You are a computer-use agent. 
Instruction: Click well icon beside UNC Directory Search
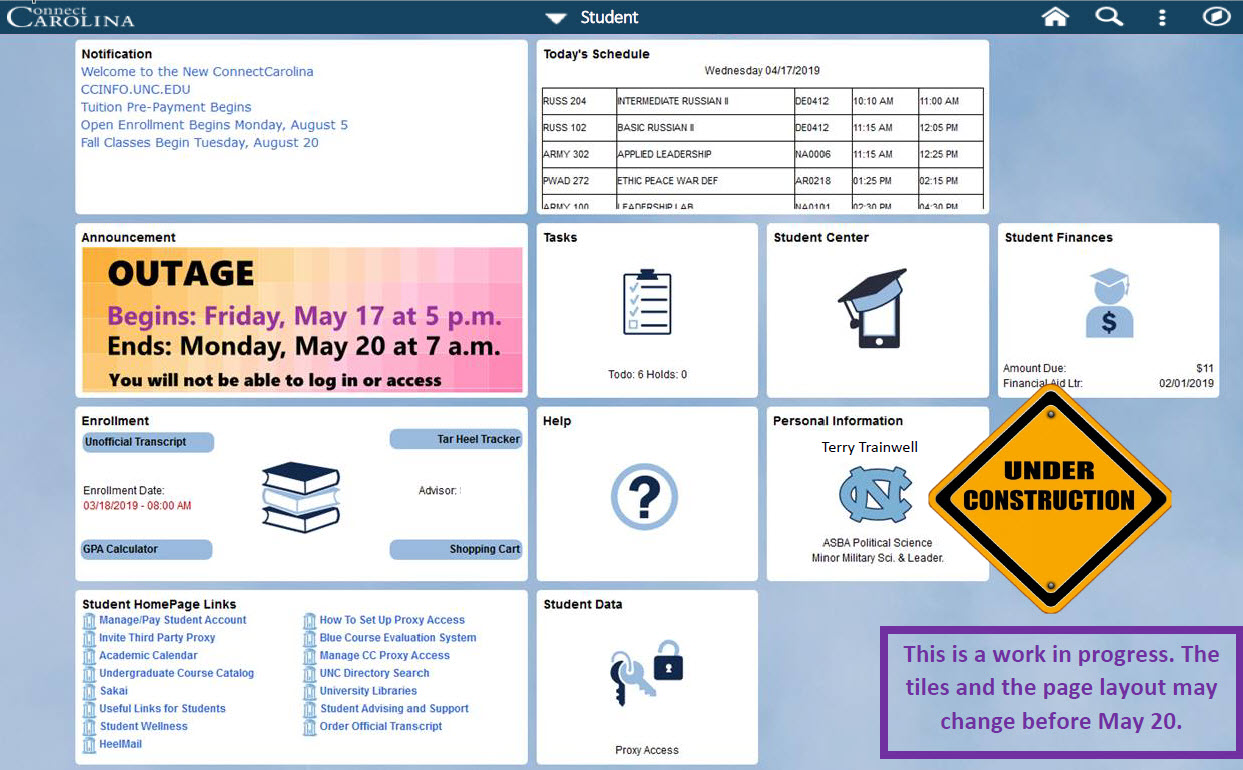pyautogui.click(x=310, y=673)
